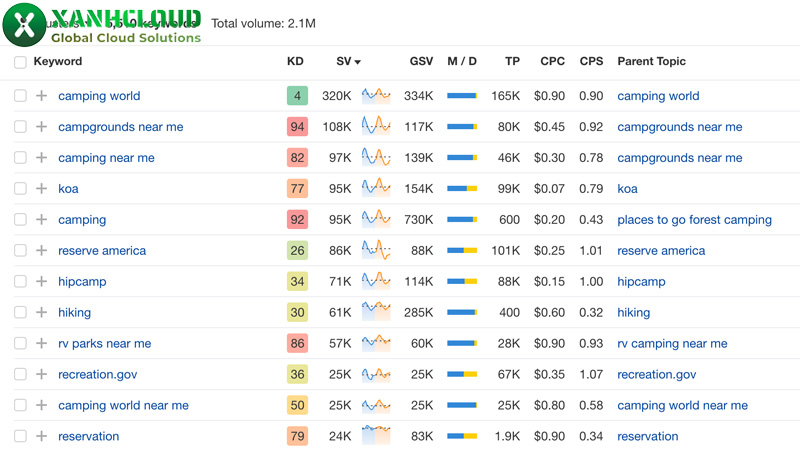Screen dimensions: 800x450
Task: Add the koa keyword using plus icon
Action: coord(41,189)
